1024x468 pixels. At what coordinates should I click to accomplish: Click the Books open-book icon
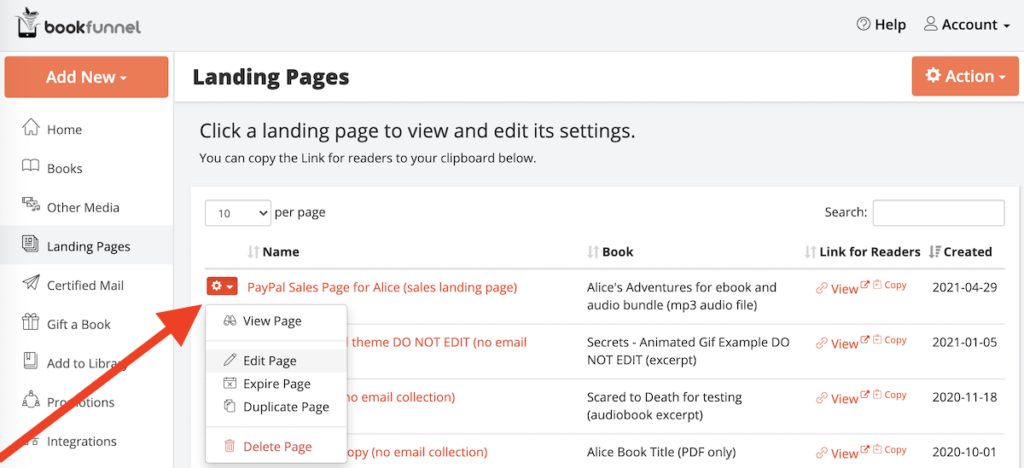coord(31,167)
